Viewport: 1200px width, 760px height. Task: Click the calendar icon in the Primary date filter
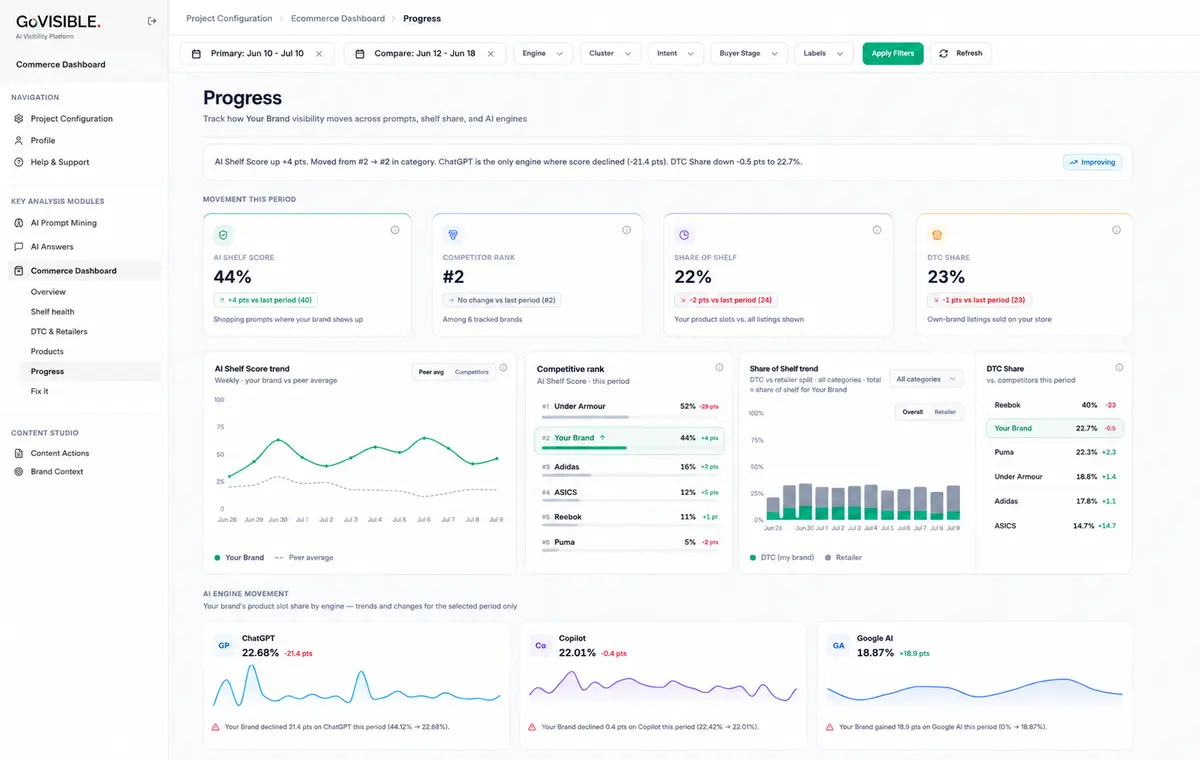196,54
